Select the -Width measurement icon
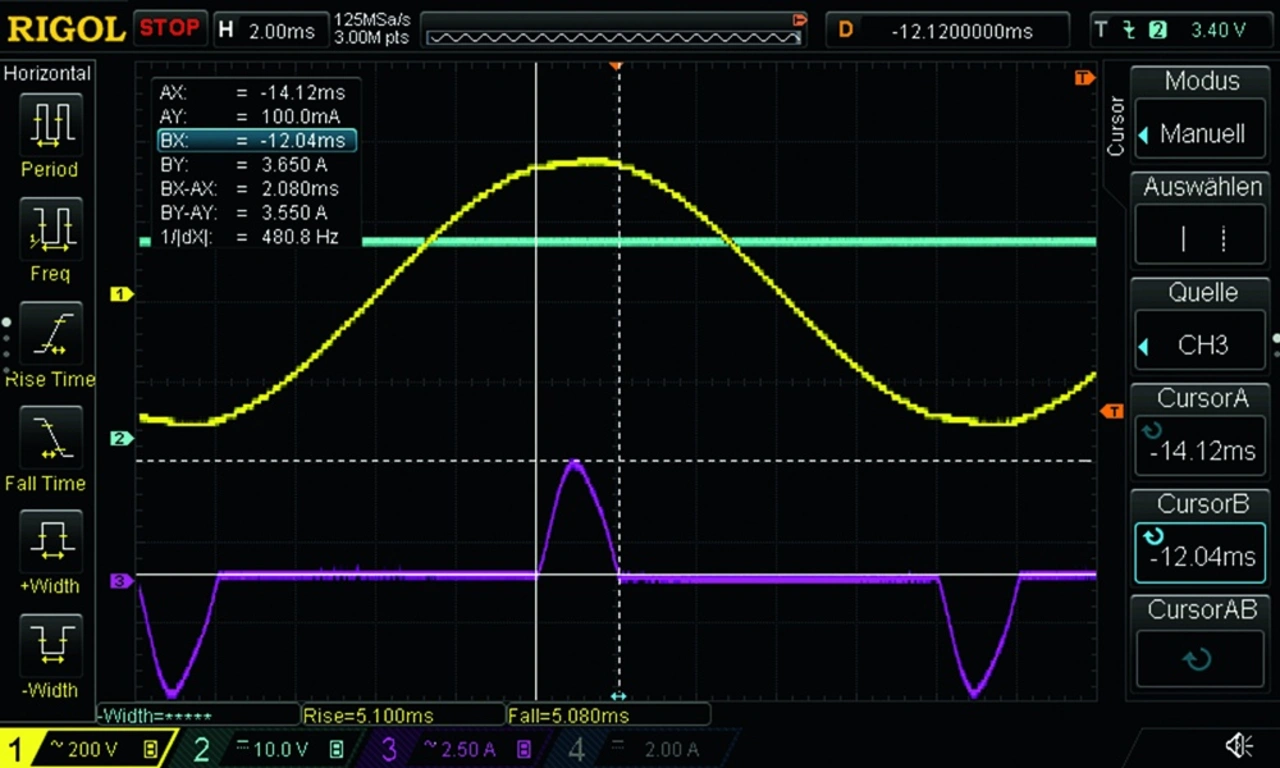 coord(49,644)
